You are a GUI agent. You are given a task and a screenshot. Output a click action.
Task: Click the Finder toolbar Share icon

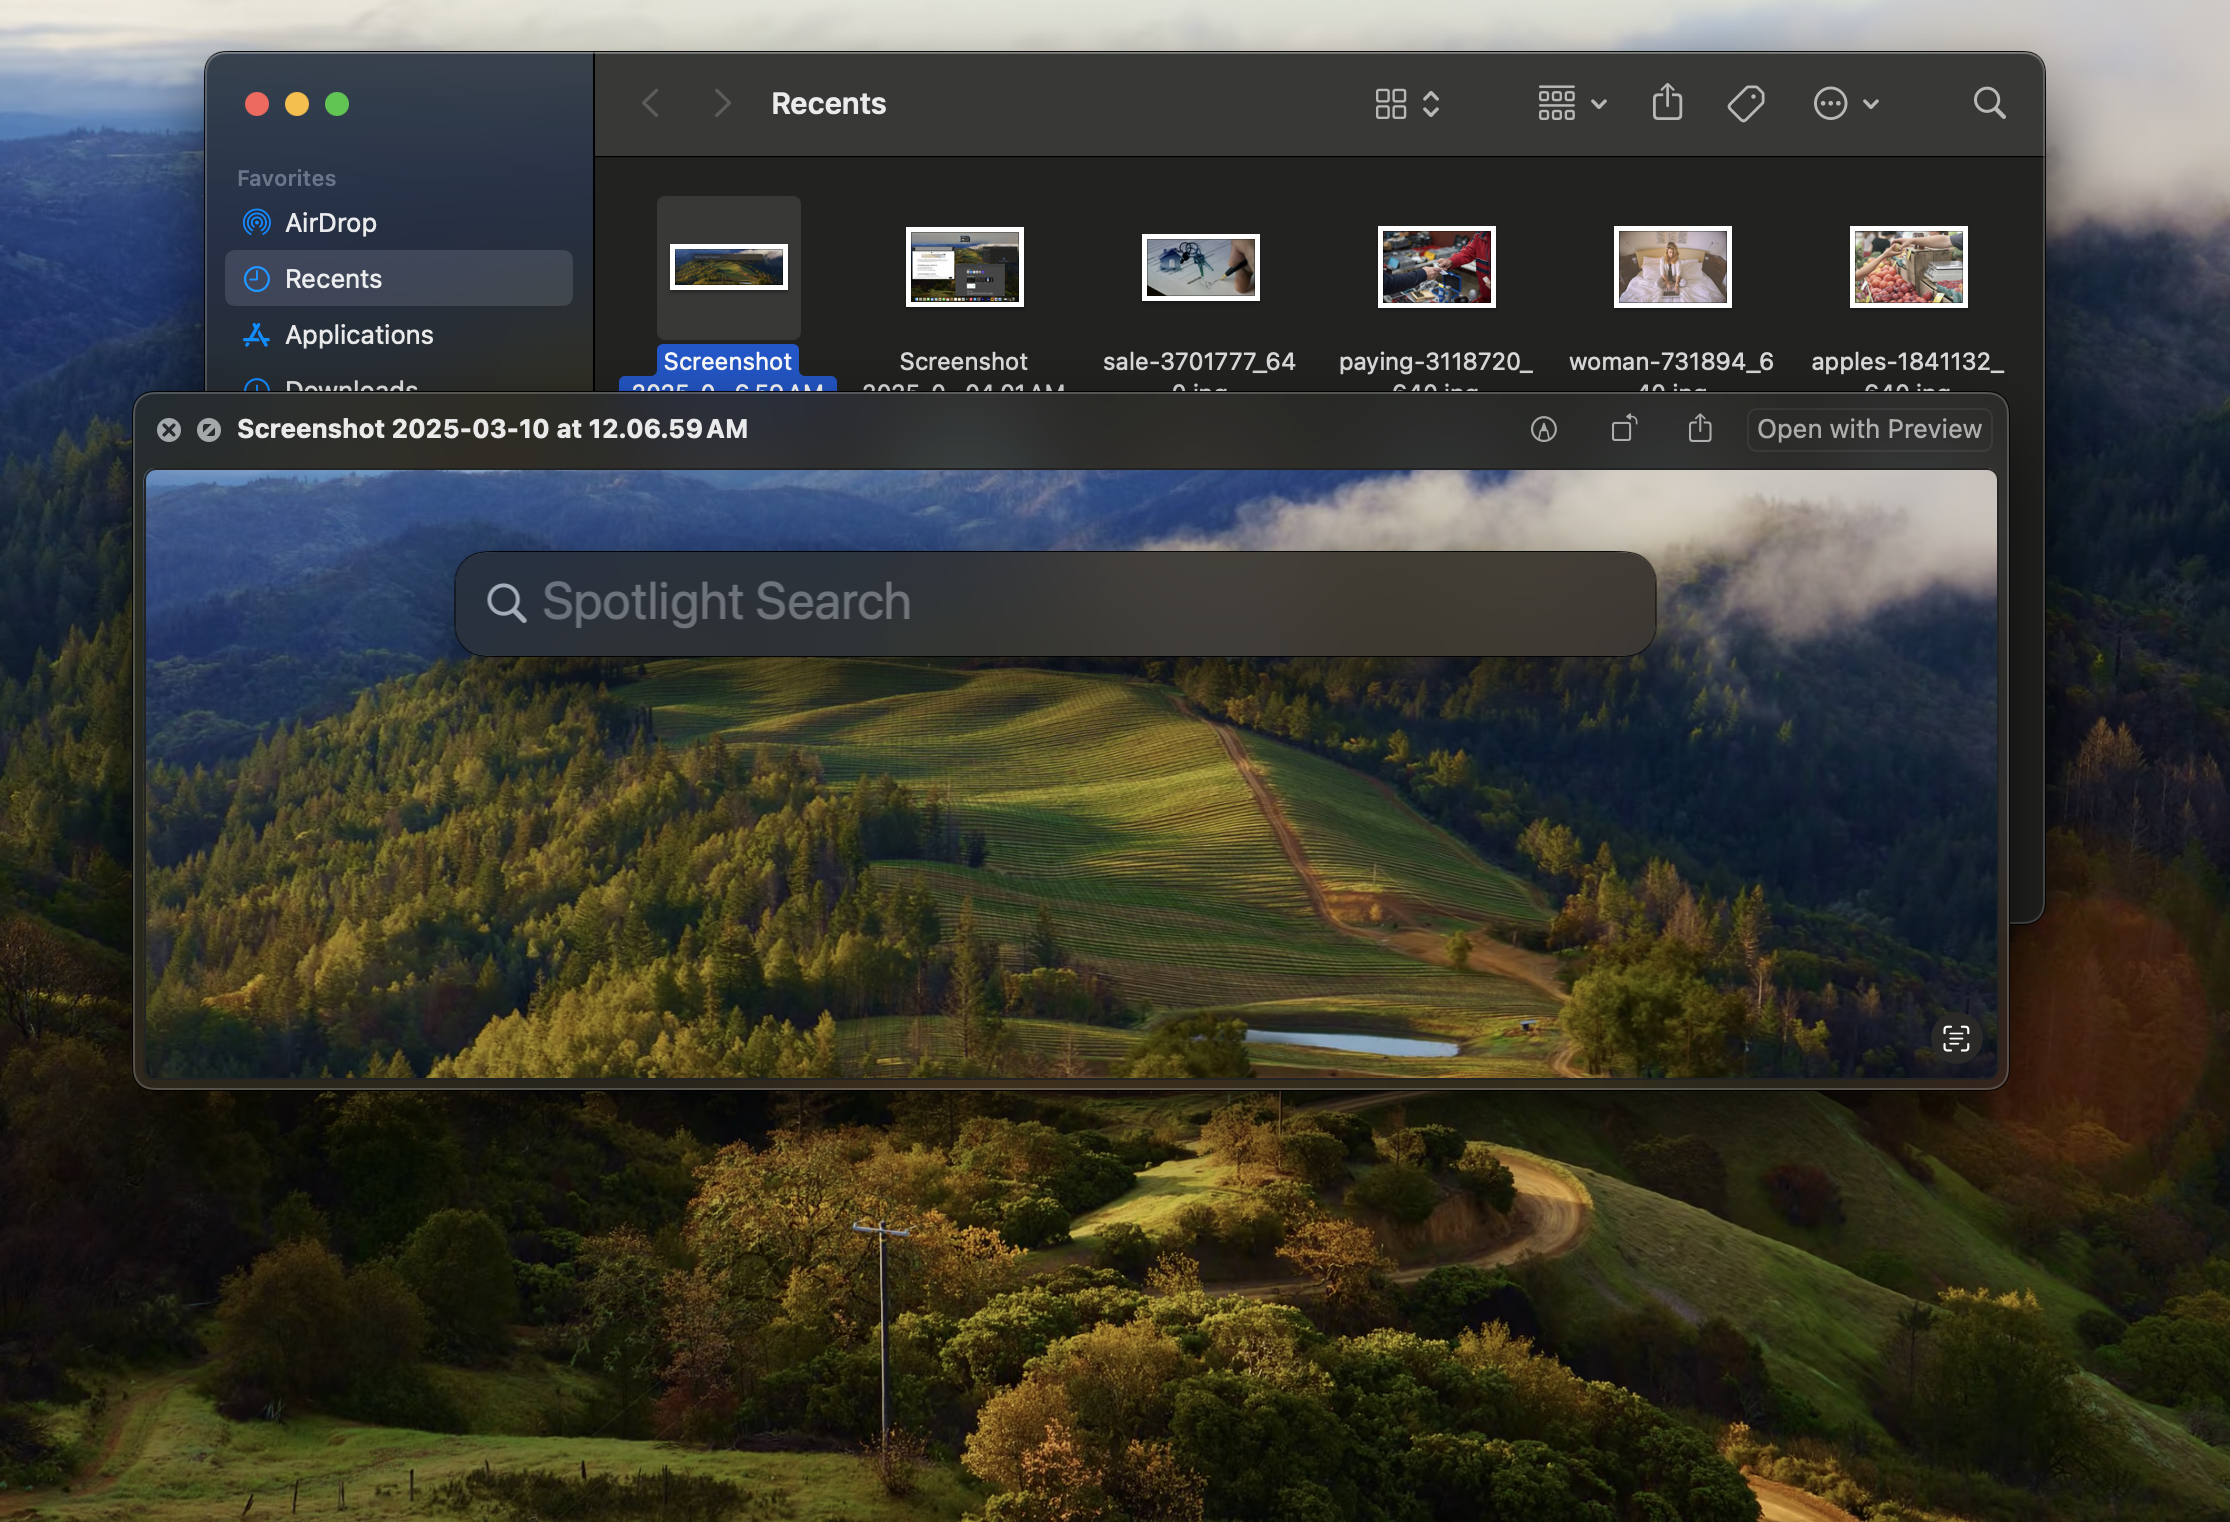[x=1667, y=103]
